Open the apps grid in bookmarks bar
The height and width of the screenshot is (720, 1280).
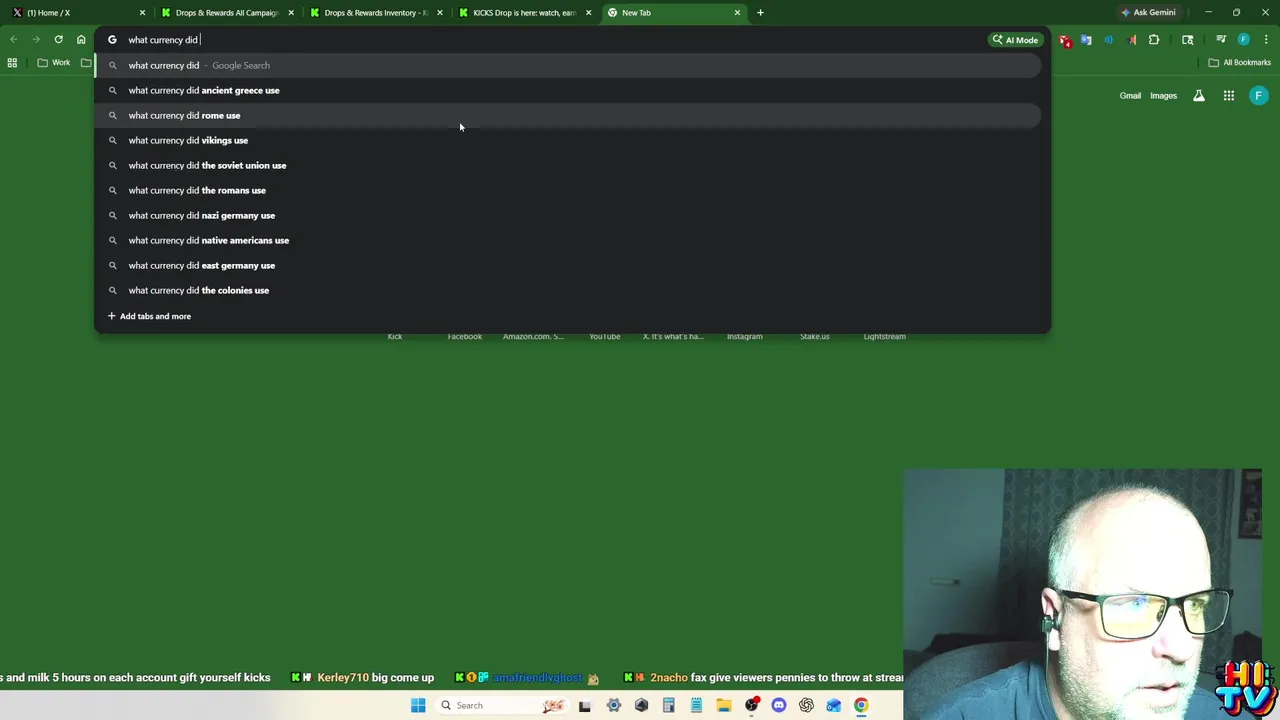coord(12,63)
